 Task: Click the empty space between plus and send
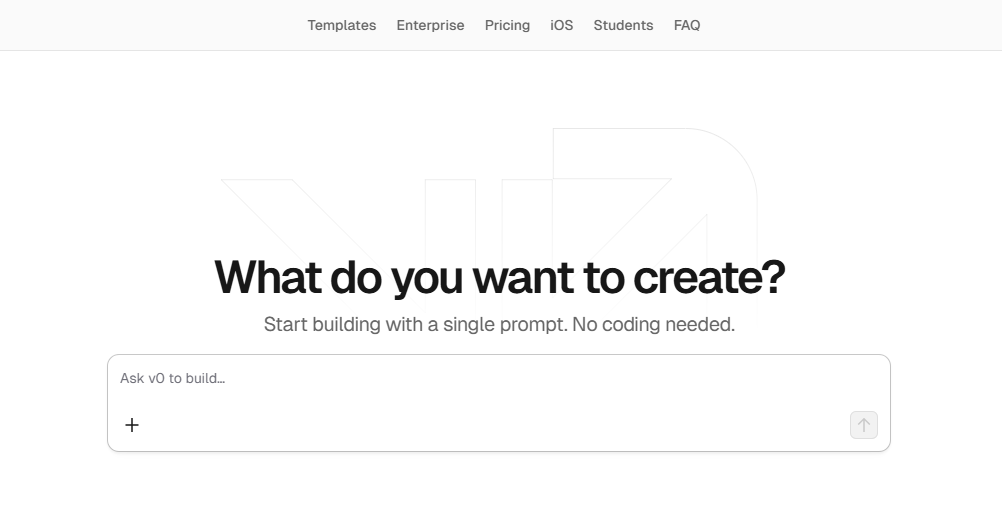(x=490, y=425)
